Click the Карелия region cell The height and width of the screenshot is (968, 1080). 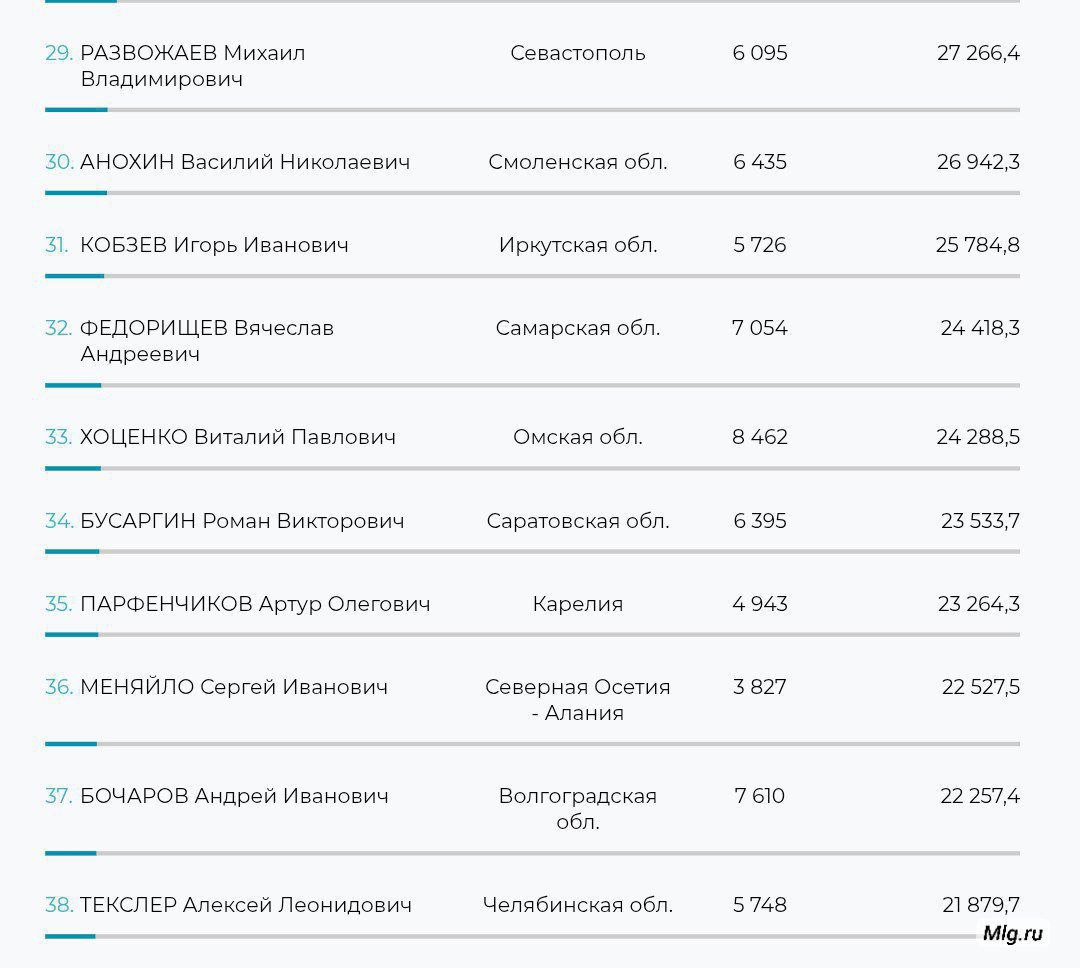(578, 604)
